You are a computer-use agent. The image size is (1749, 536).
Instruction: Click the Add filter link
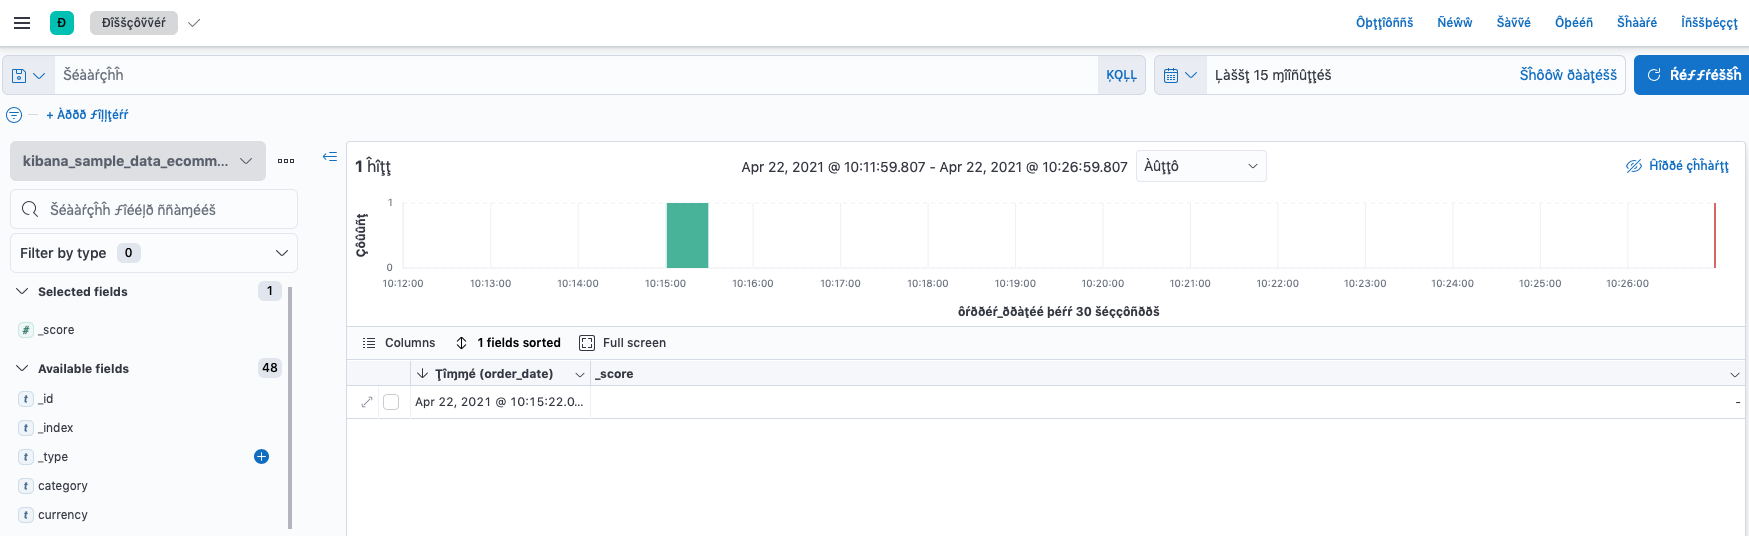(x=87, y=115)
